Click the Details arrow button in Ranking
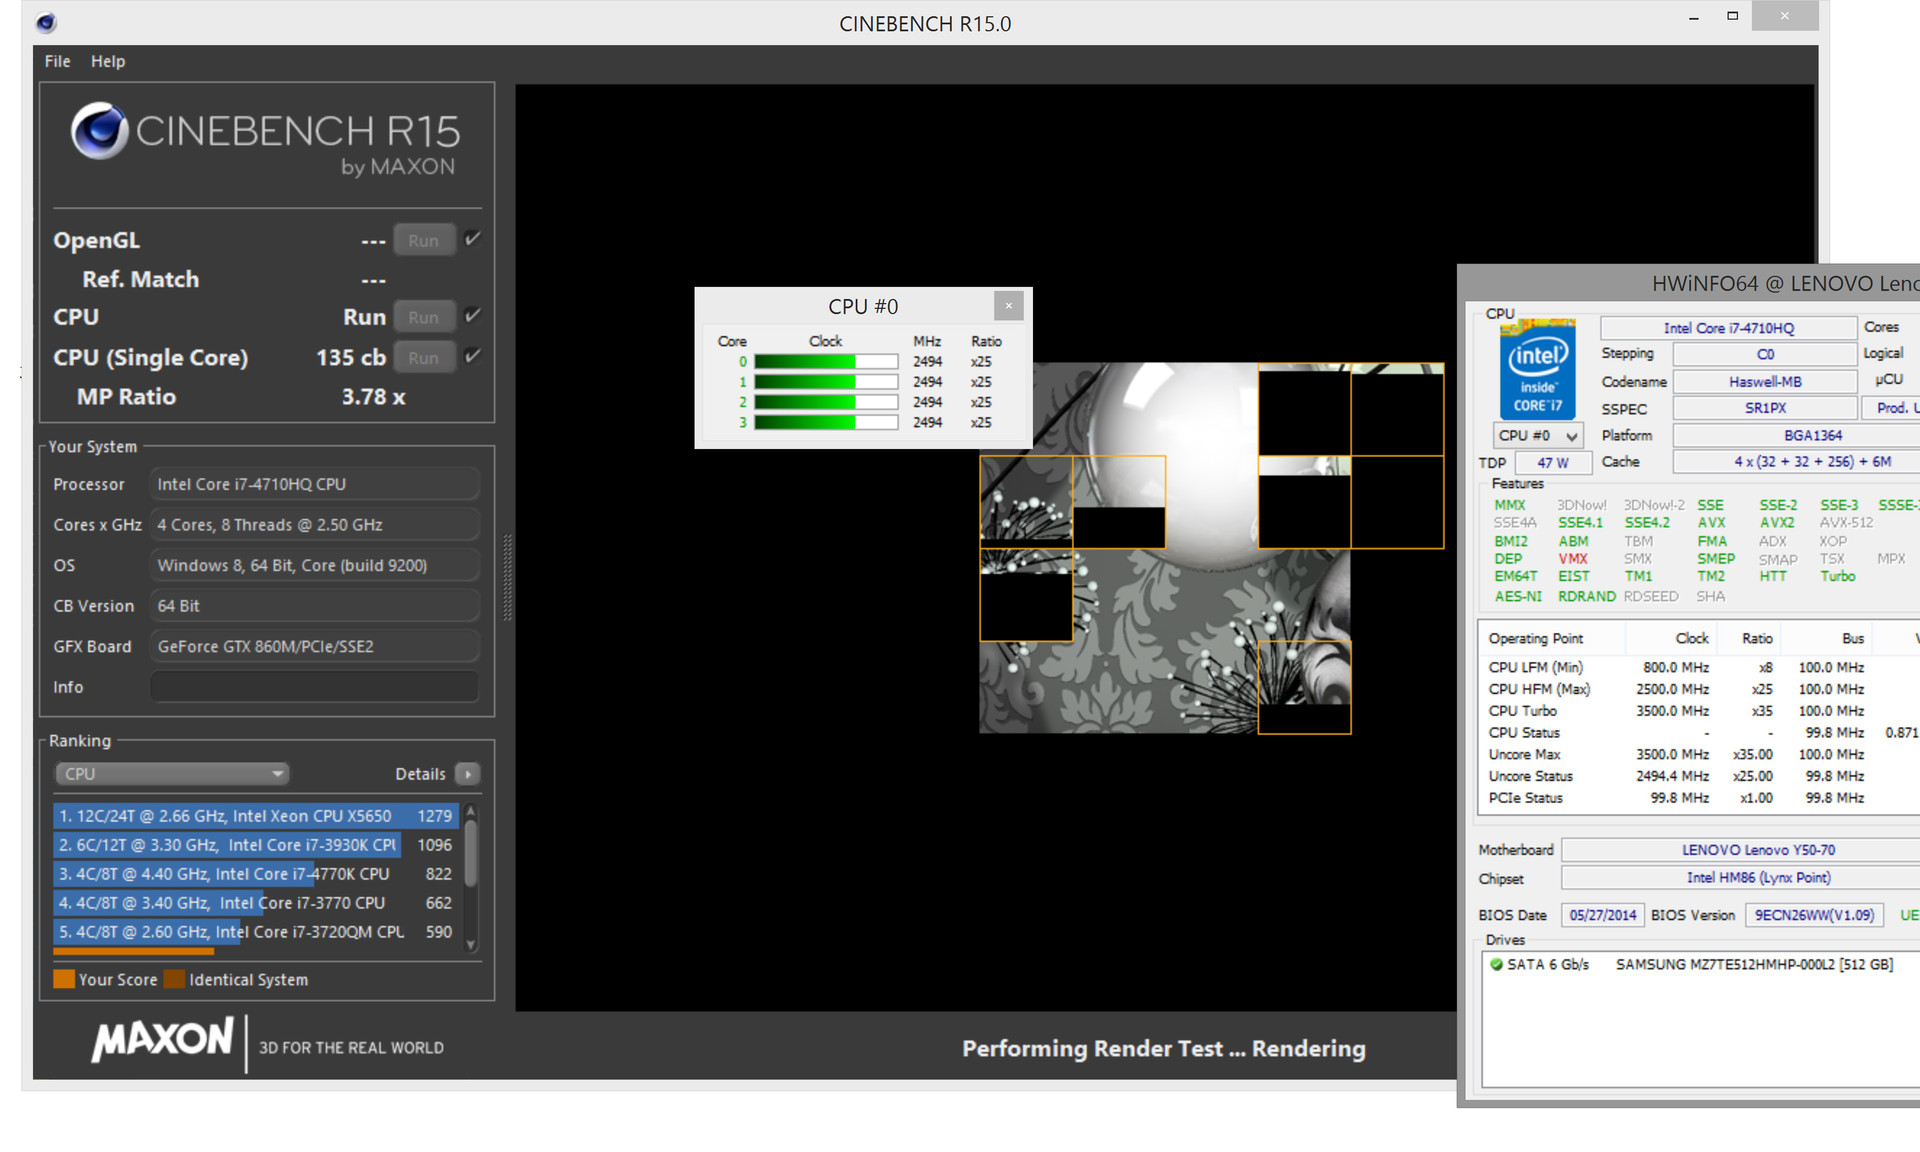Viewport: 1920px width, 1152px height. pyautogui.click(x=467, y=774)
